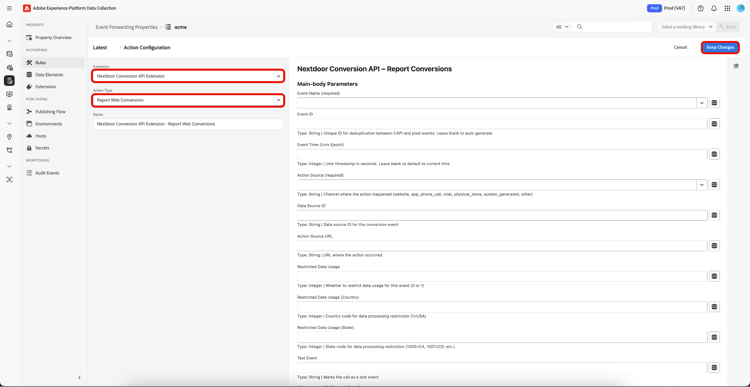Open data element picker for Action Source (required)
750x387 pixels.
[x=715, y=185]
